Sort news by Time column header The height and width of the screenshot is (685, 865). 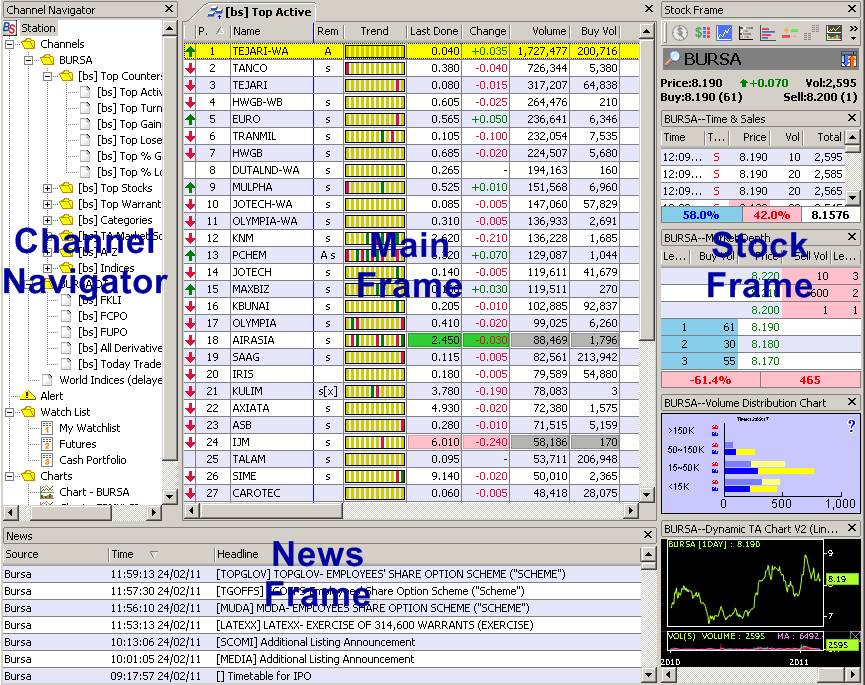coord(161,554)
